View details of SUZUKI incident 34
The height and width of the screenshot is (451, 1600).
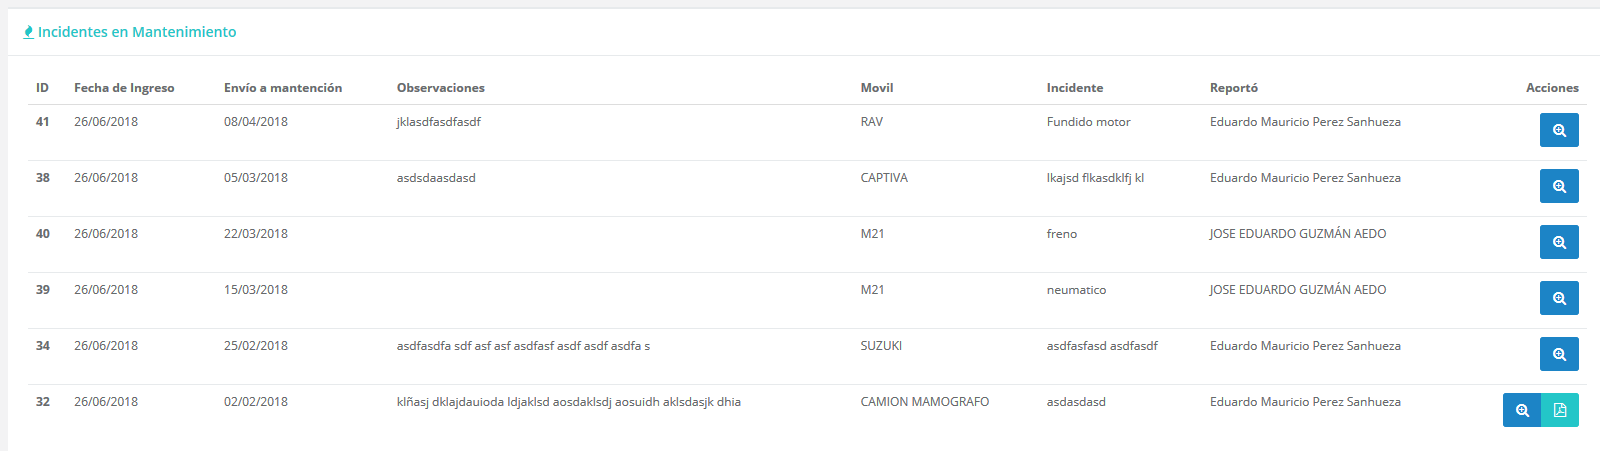(x=1559, y=354)
